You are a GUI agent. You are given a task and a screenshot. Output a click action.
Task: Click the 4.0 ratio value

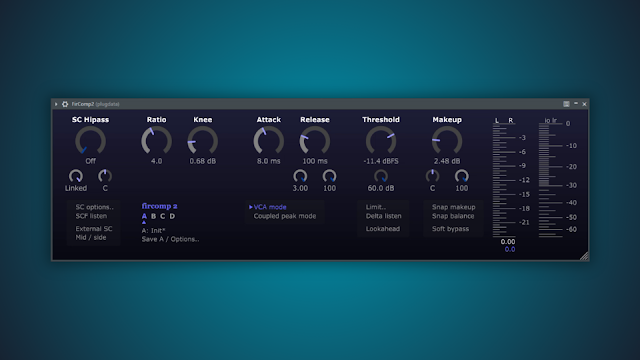point(156,161)
